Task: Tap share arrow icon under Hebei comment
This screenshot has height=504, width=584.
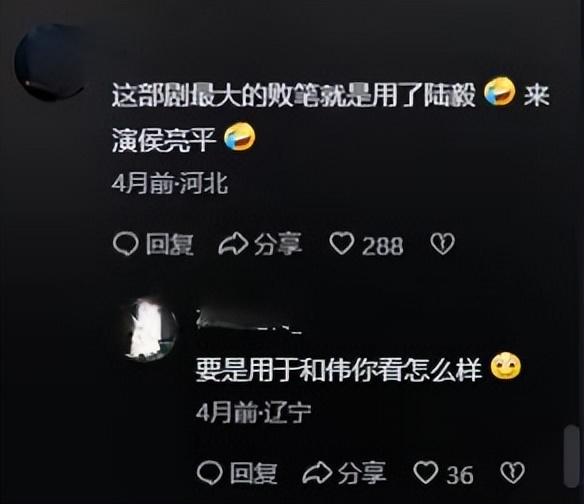Action: [233, 244]
